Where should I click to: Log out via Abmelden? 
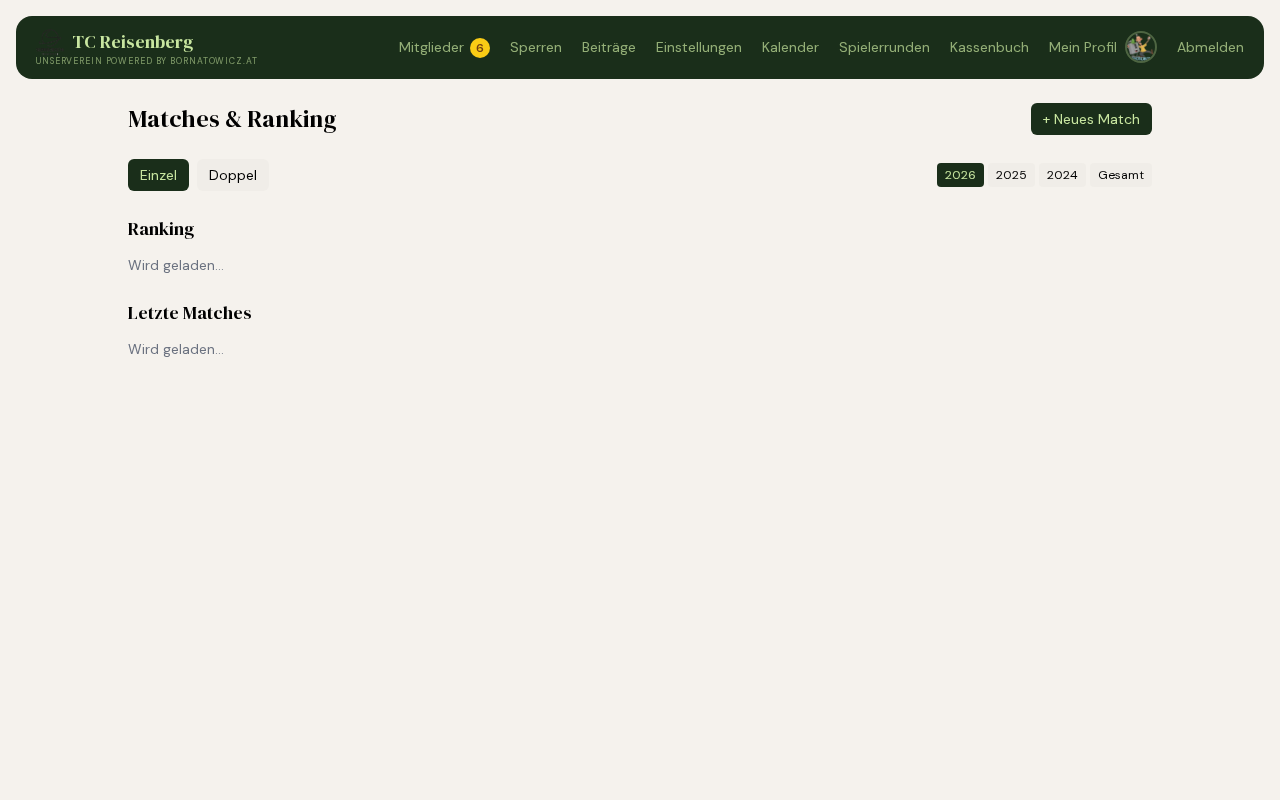click(x=1210, y=47)
